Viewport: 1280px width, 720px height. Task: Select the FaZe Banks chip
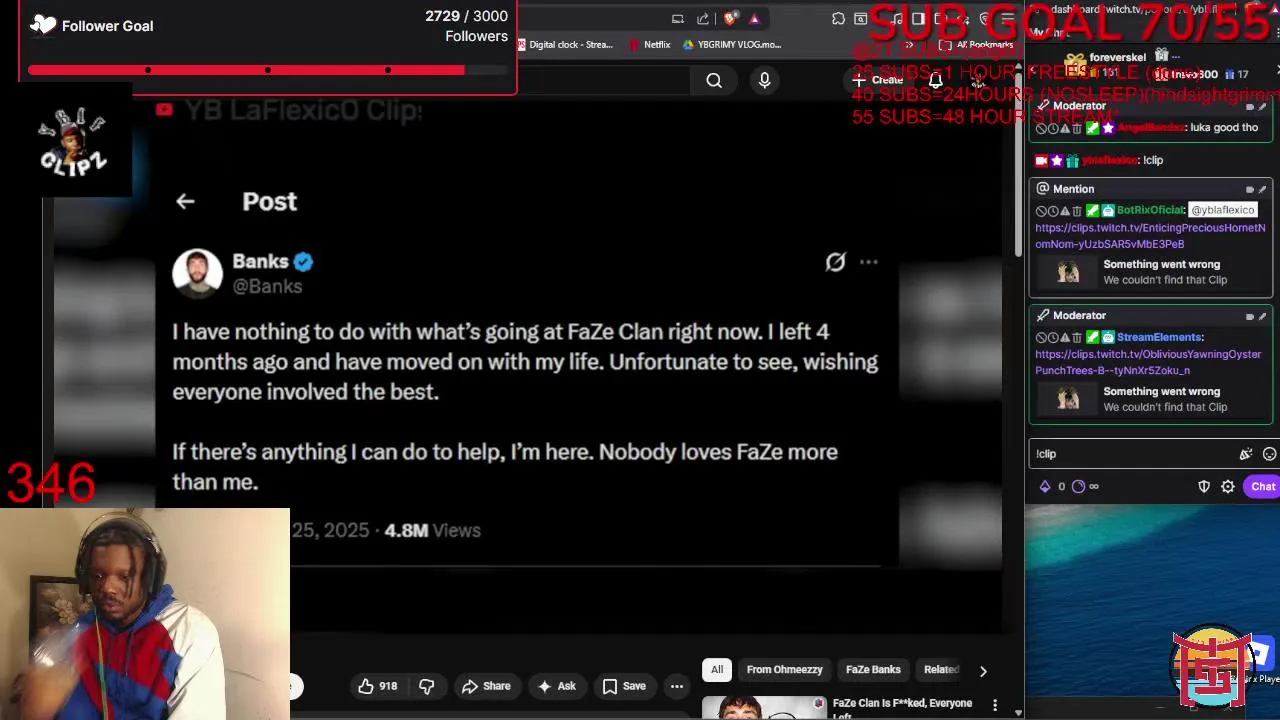[x=873, y=669]
